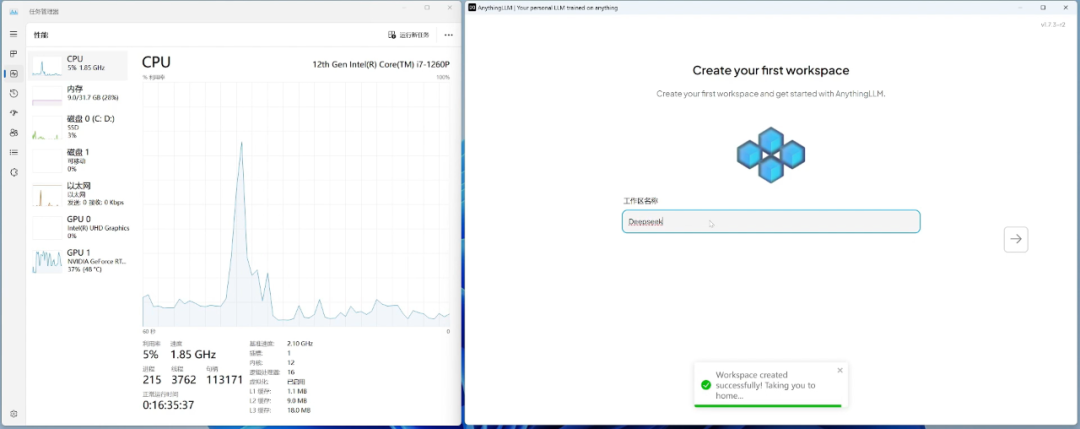Open Users page icon in Task Manager
1080x429 pixels.
pos(13,132)
